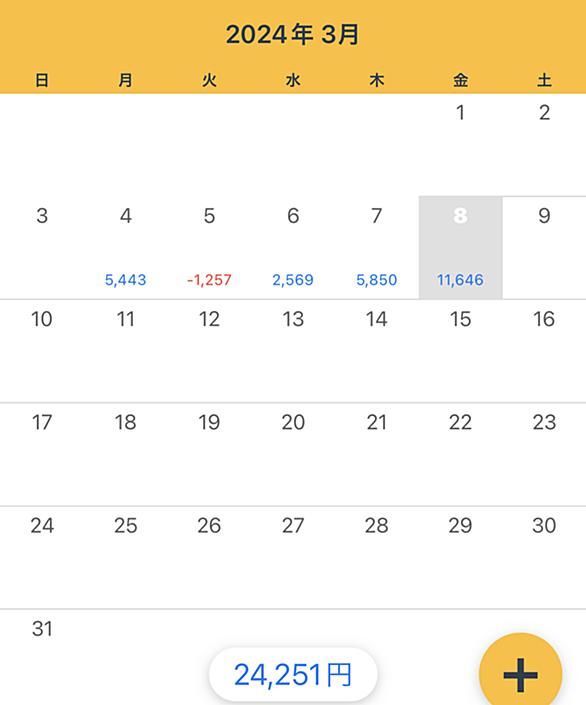Open the 5,443 amount on March 4
This screenshot has width=586, height=705.
[125, 280]
